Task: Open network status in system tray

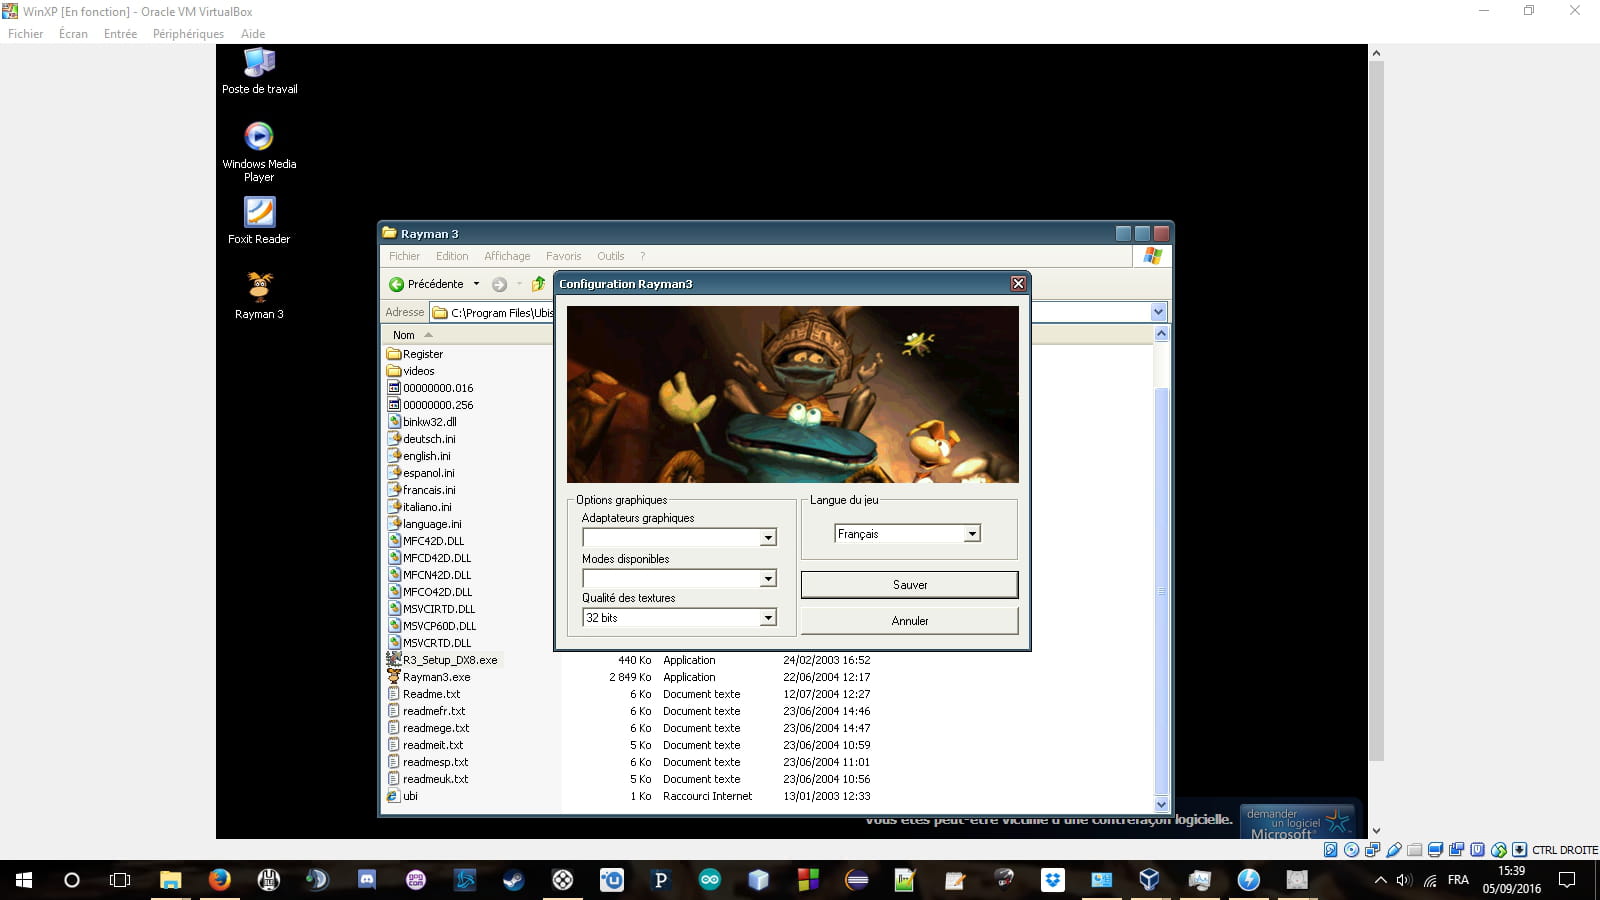Action: (1430, 880)
